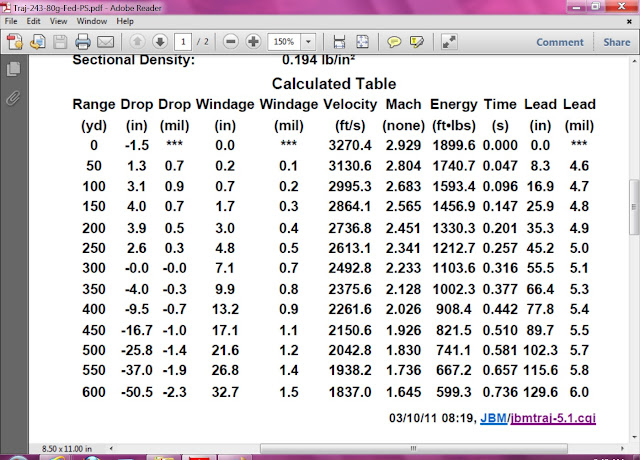Click the Mach column header
The image size is (640, 460).
pyautogui.click(x=403, y=104)
